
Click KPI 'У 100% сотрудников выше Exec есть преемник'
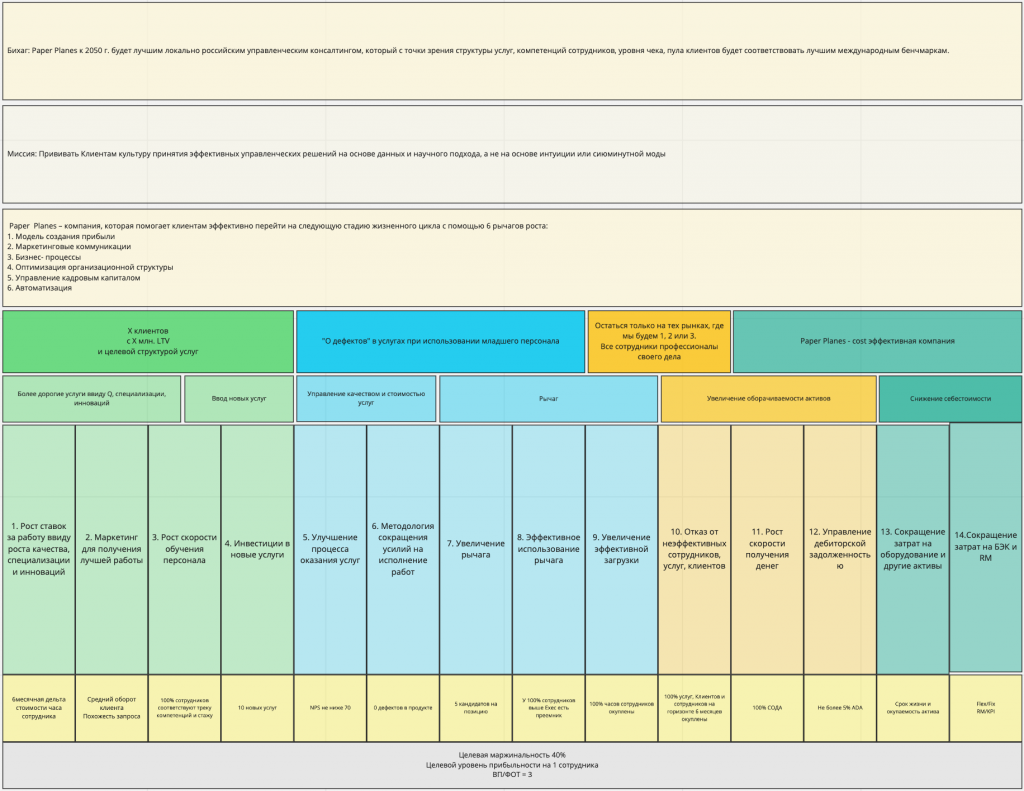tap(549, 708)
